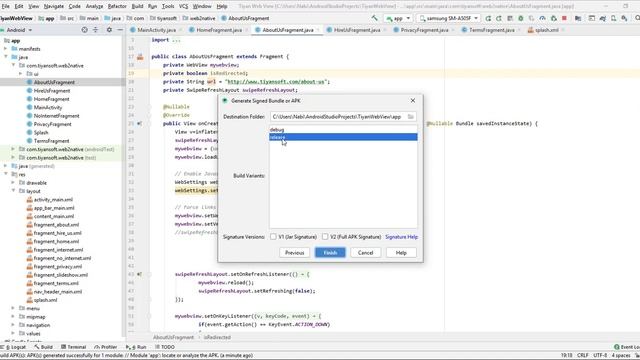Click the Debug app bug icon
The width and height of the screenshot is (640, 360).
click(x=521, y=18)
